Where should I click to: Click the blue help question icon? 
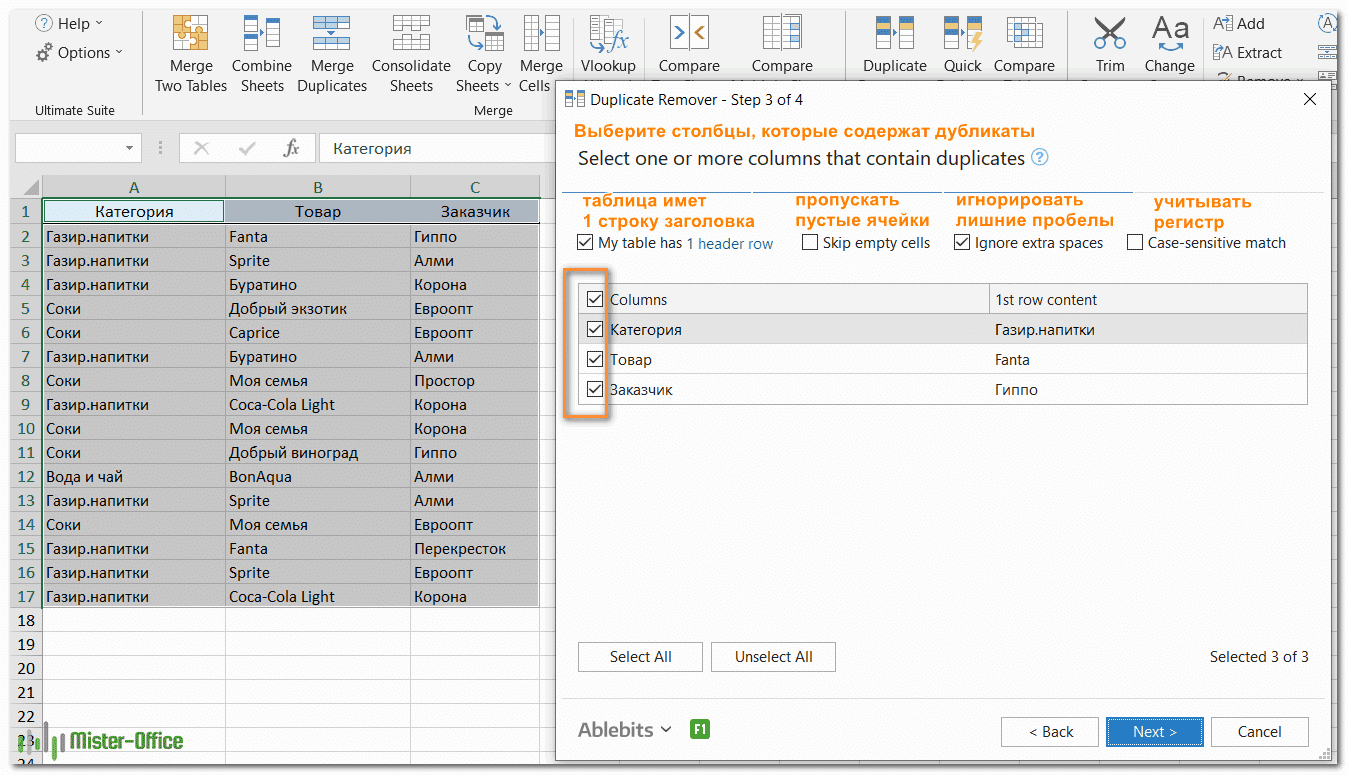(1040, 158)
